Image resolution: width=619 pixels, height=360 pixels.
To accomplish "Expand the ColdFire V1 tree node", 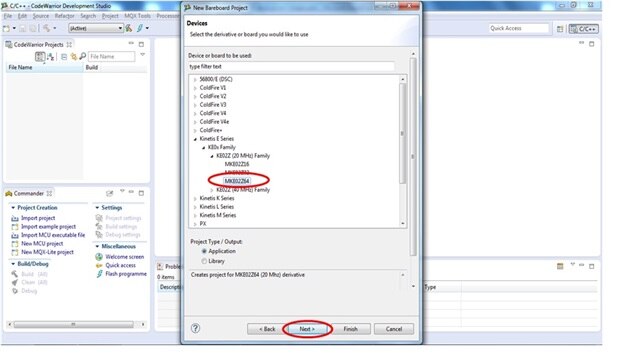I will click(195, 88).
